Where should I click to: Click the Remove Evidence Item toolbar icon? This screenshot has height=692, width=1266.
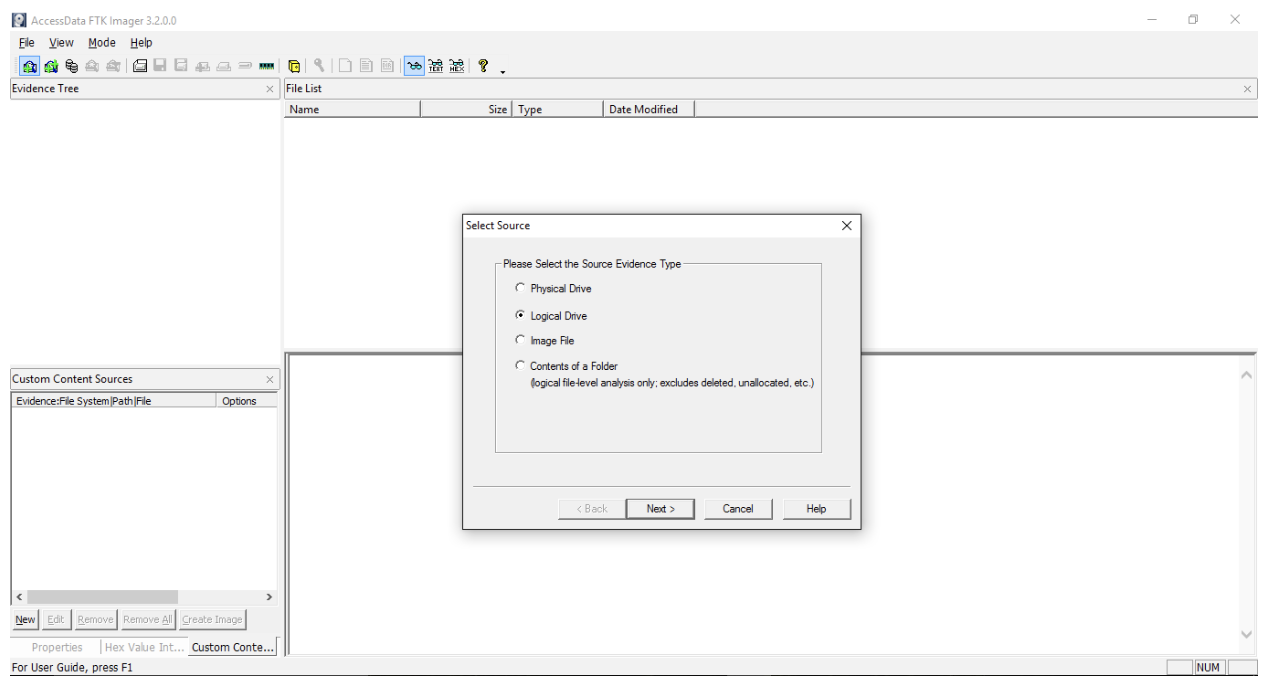[92, 66]
